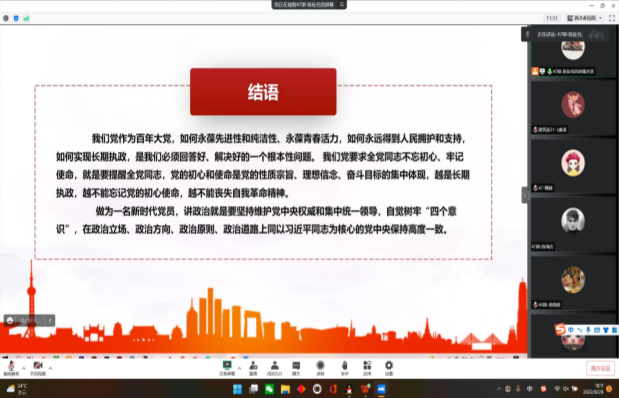Open the Chat icon

point(296,368)
